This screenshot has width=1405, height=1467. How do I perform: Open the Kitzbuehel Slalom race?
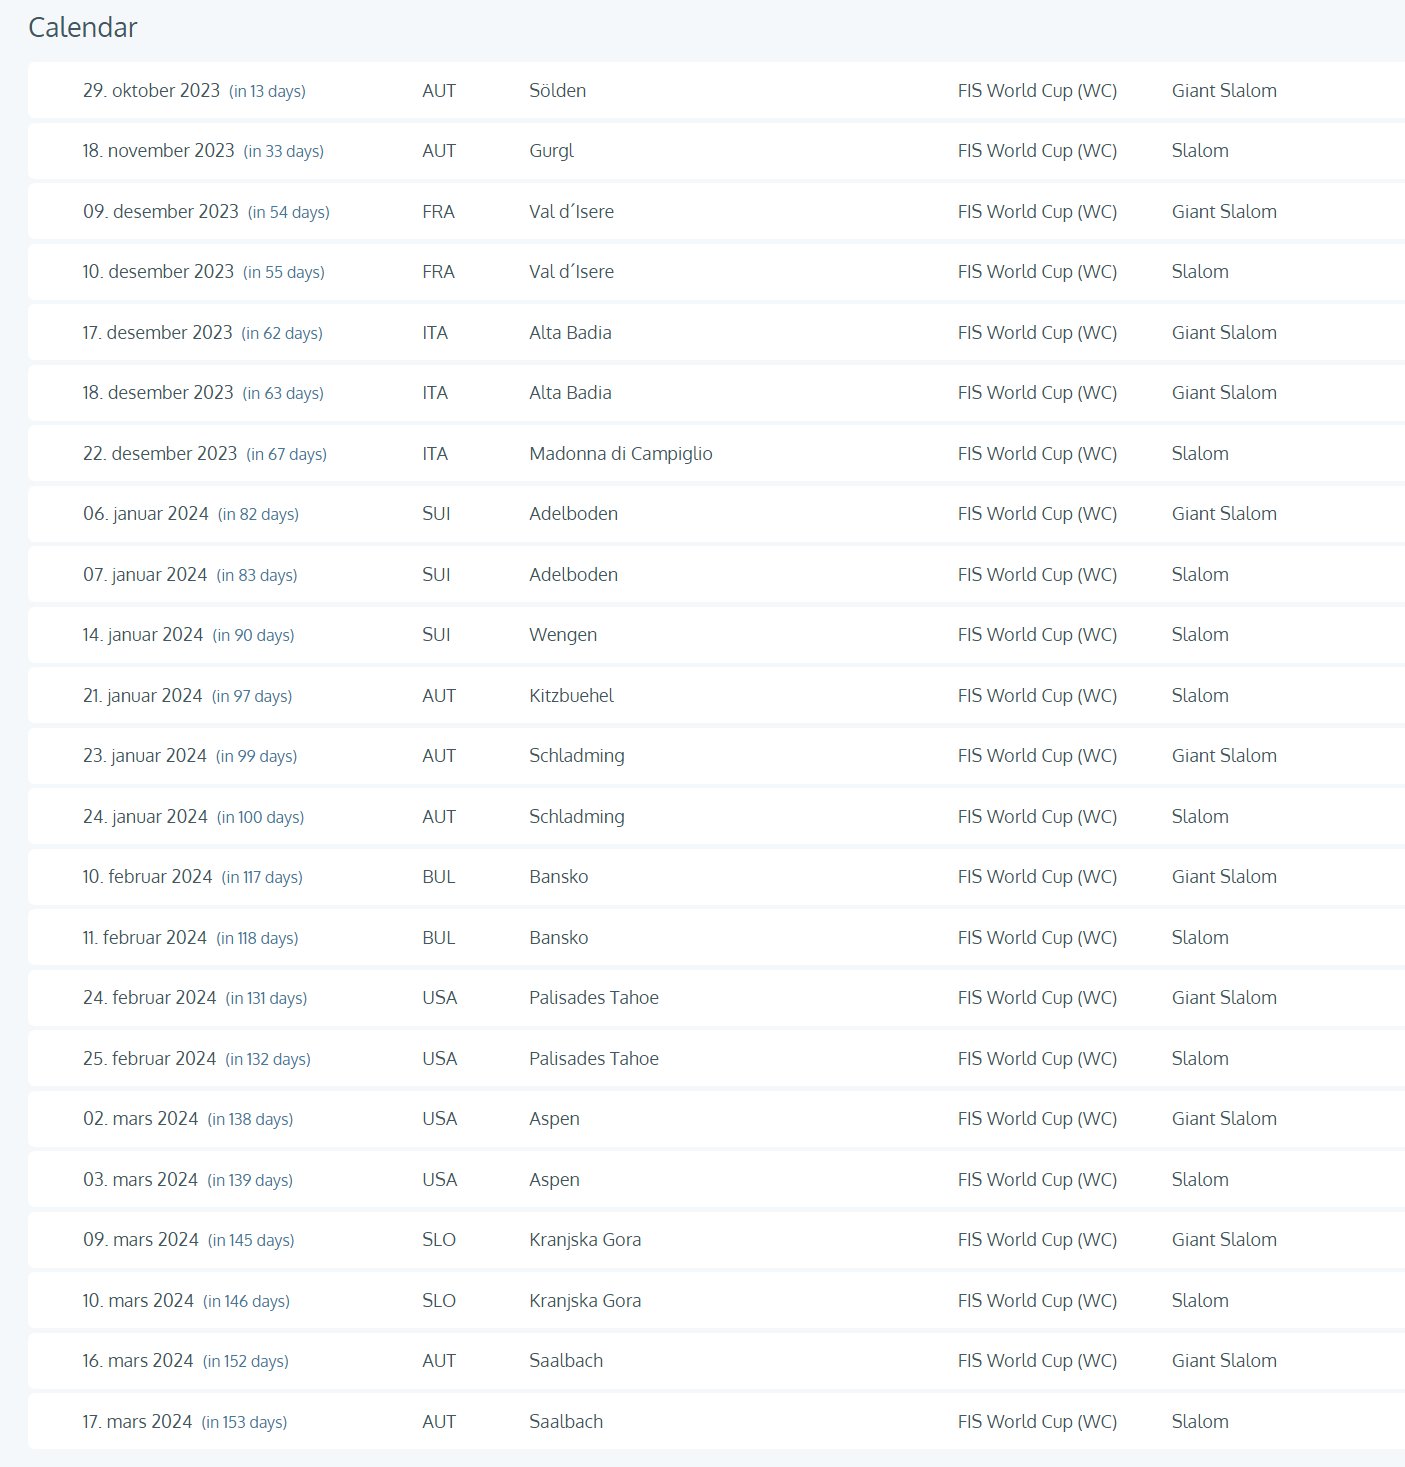[716, 696]
